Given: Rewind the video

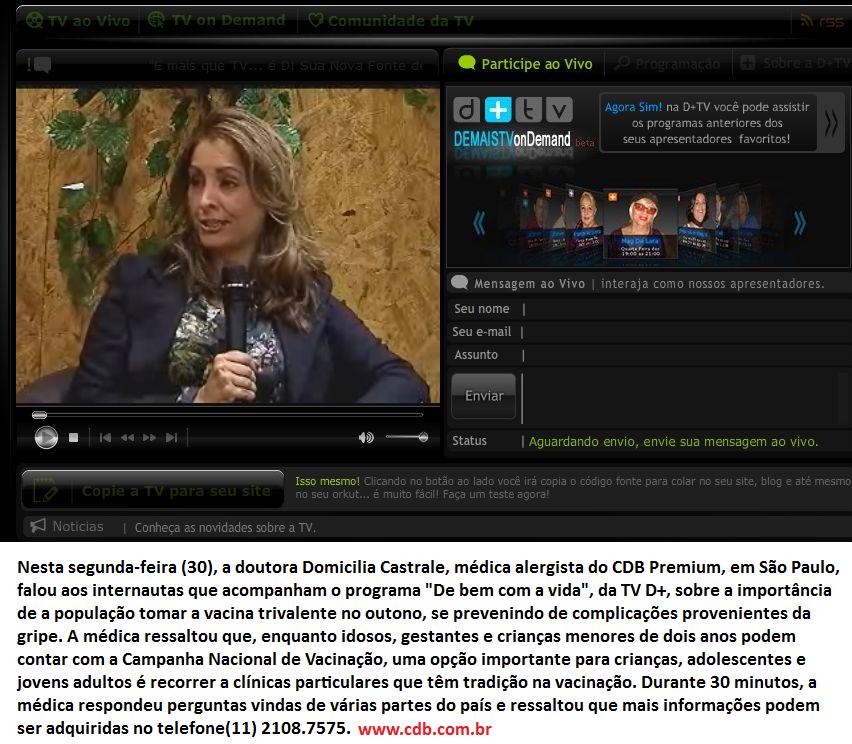Looking at the screenshot, I should pyautogui.click(x=127, y=437).
